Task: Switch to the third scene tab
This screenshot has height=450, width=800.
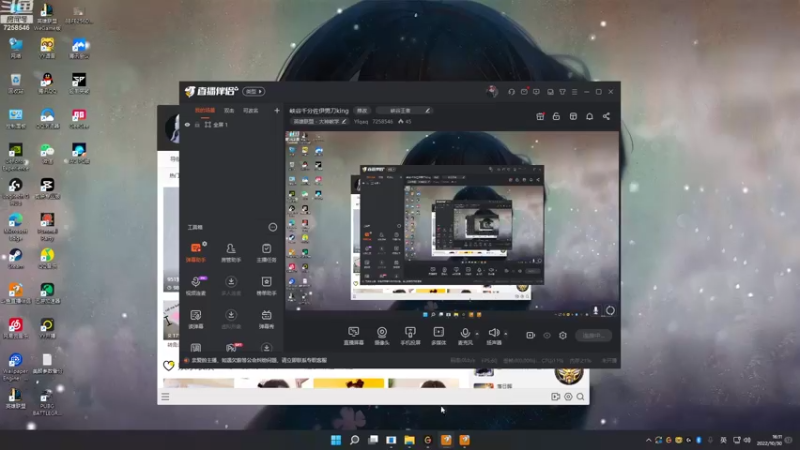Action: click(x=251, y=110)
